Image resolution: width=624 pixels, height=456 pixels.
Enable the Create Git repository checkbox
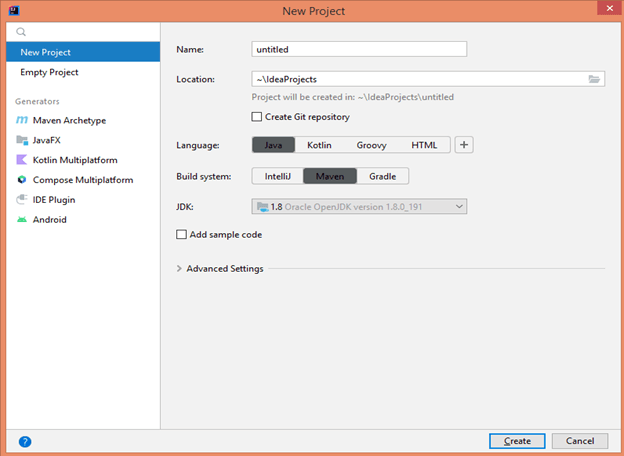(x=257, y=117)
